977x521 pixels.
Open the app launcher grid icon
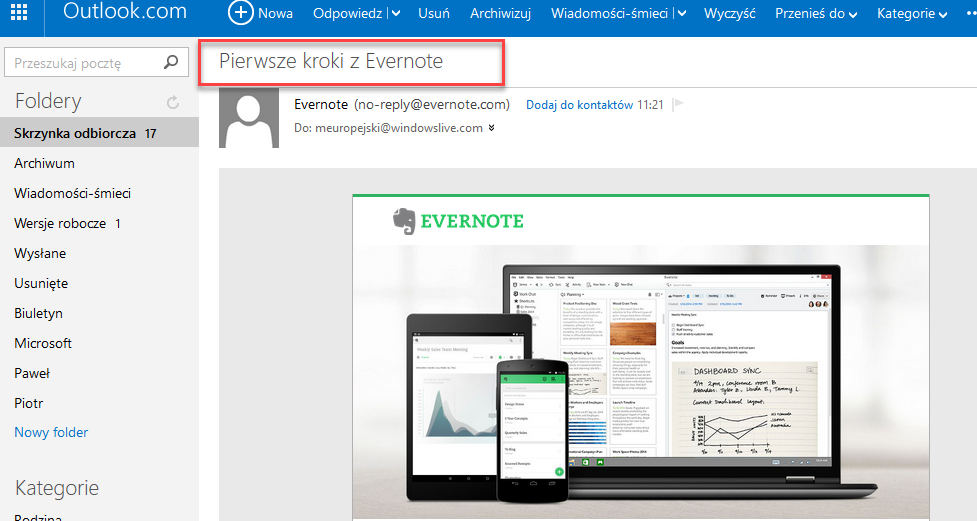point(19,12)
